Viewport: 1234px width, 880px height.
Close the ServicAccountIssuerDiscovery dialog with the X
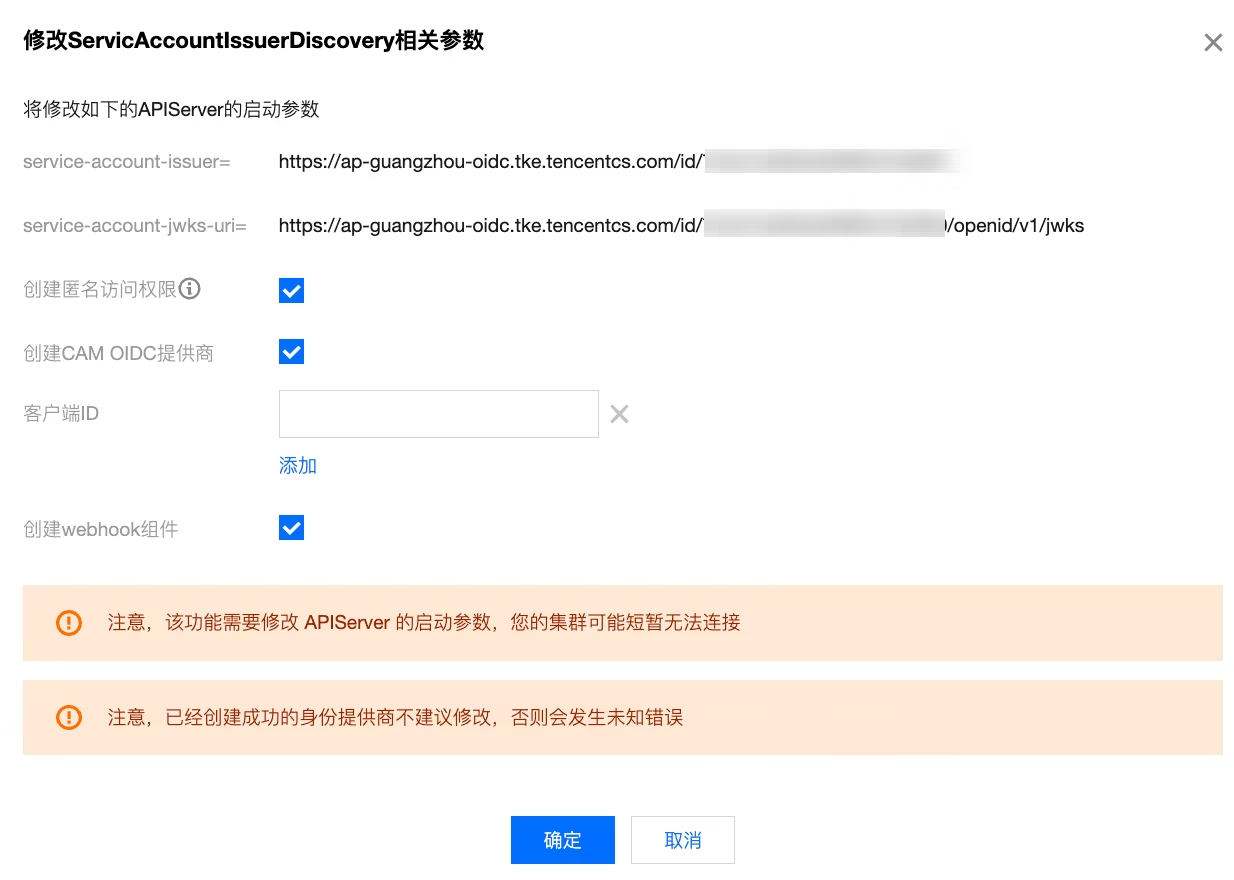tap(1213, 42)
